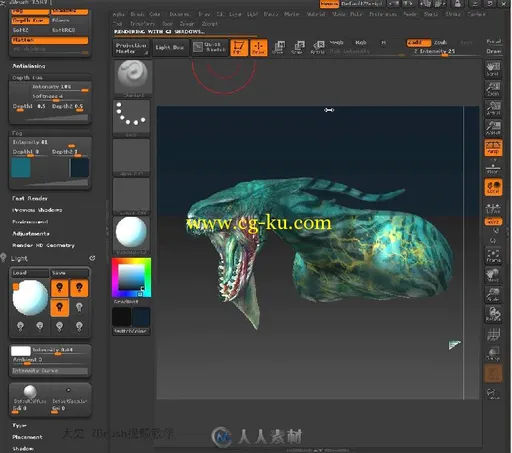Image resolution: width=512 pixels, height=453 pixels.
Task: Click the Light palette Save button
Action: click(x=70, y=273)
